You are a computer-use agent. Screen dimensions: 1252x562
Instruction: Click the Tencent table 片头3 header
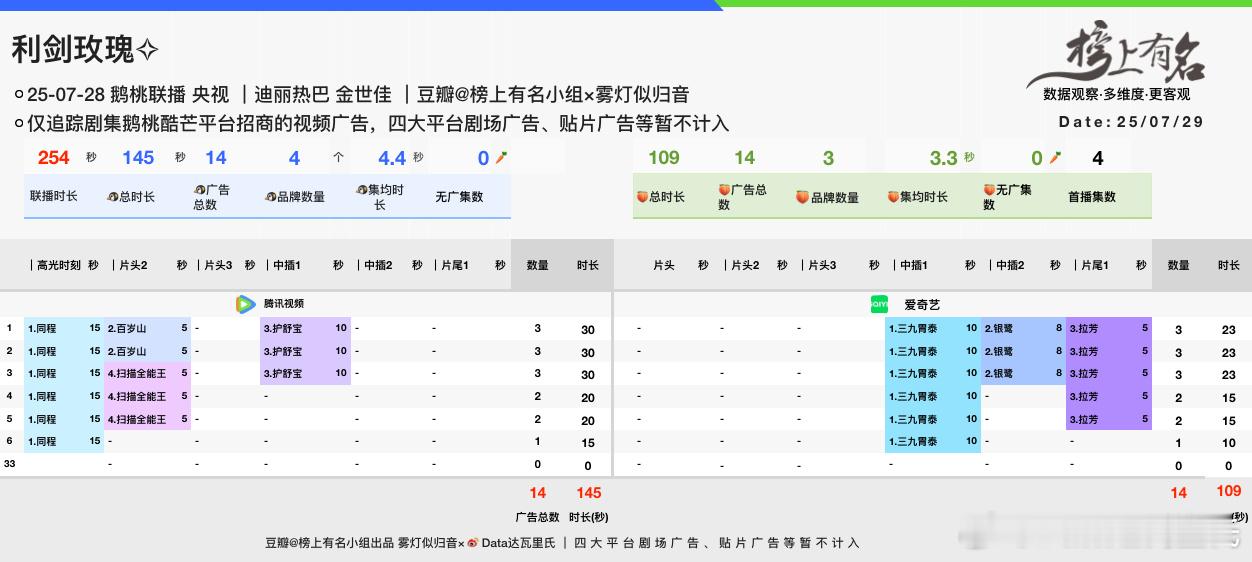(x=218, y=265)
